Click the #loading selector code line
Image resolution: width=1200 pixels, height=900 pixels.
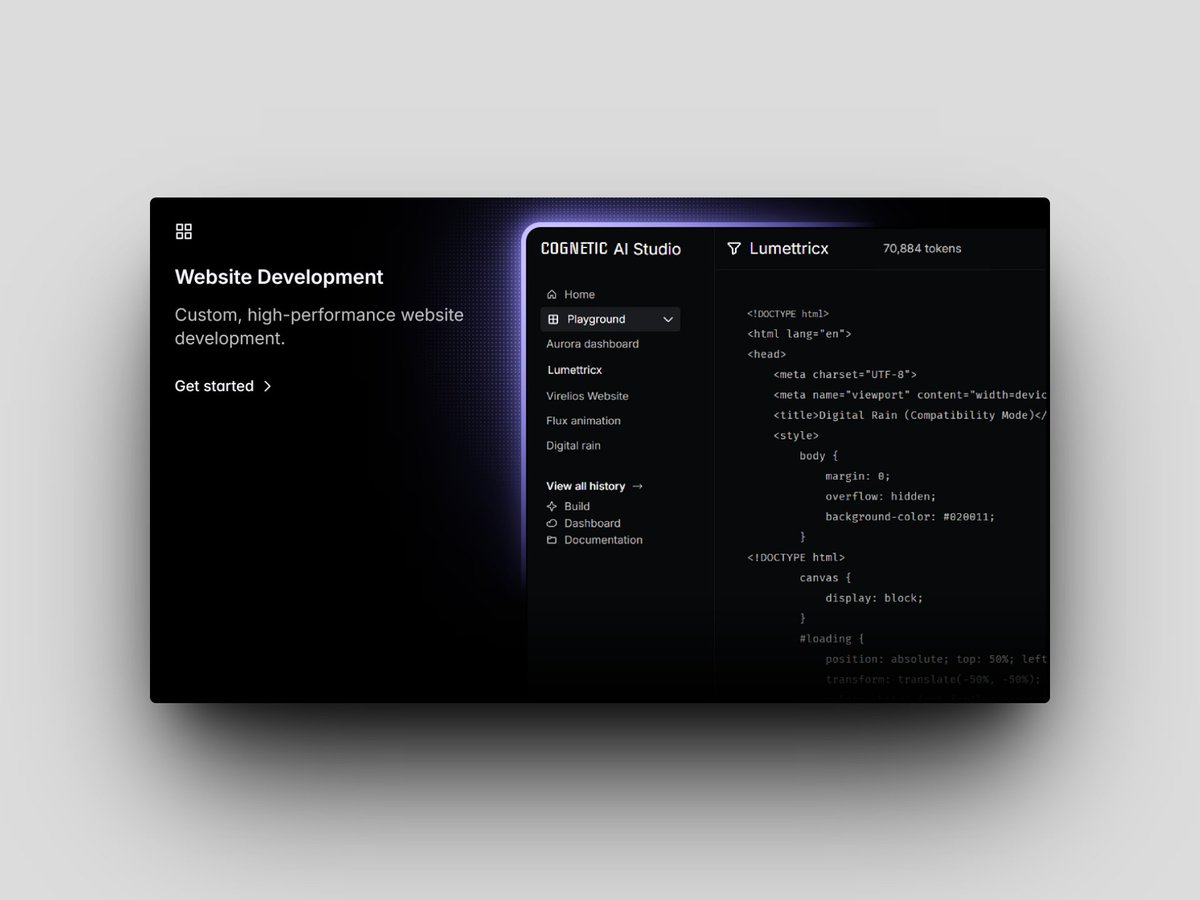click(x=831, y=638)
